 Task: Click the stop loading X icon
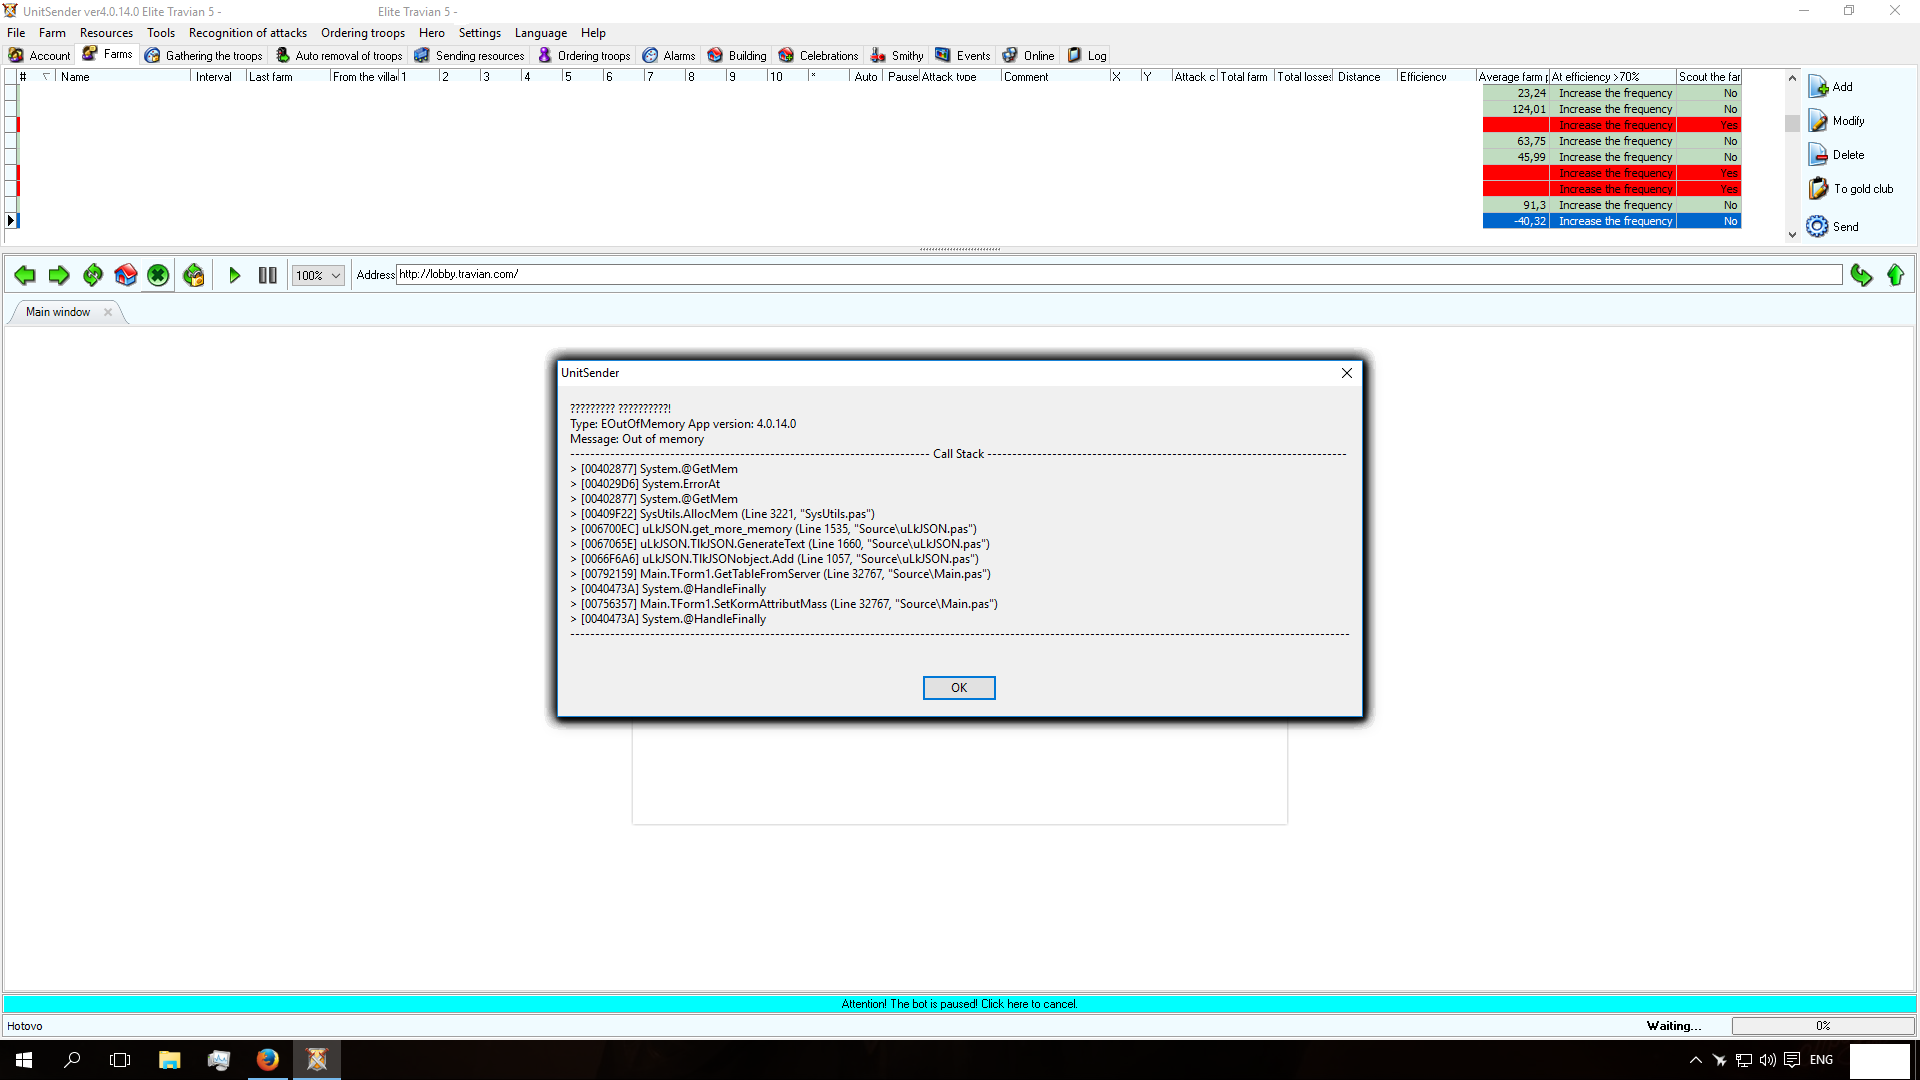(158, 275)
